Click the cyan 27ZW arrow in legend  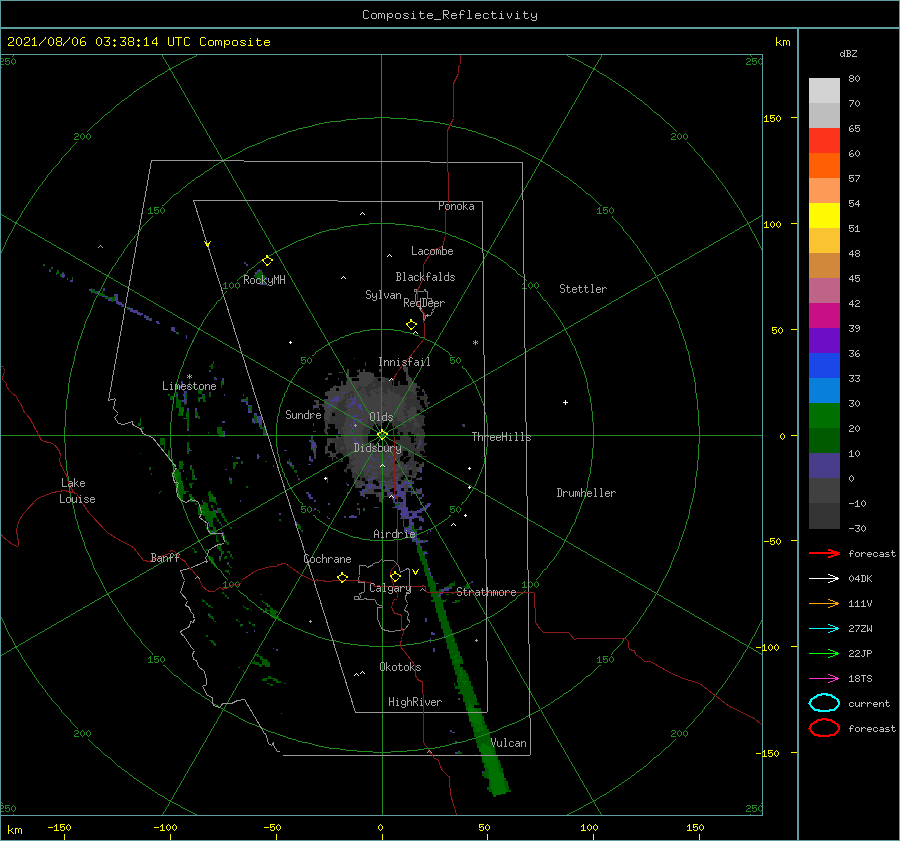click(824, 629)
